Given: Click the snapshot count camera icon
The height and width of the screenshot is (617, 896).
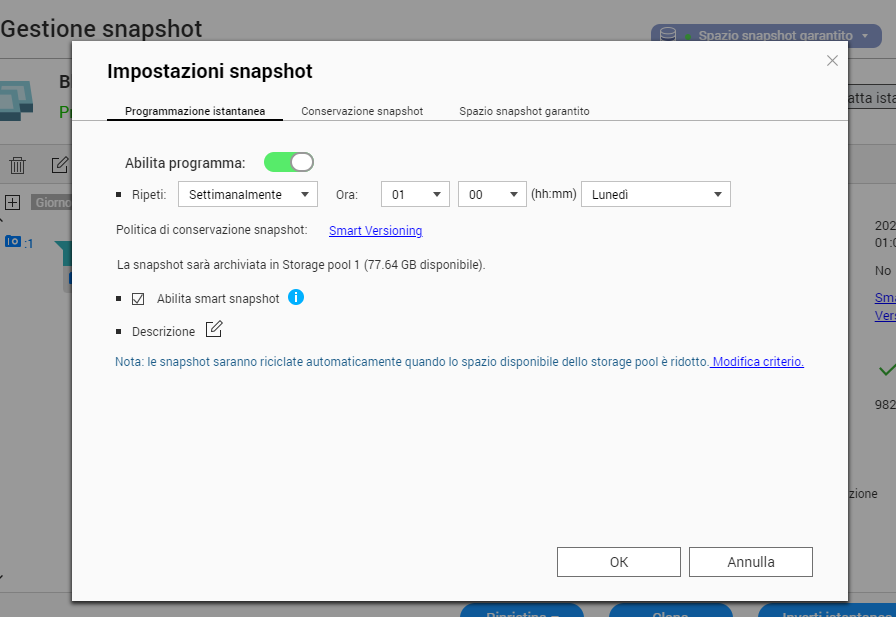Looking at the screenshot, I should tap(13, 241).
